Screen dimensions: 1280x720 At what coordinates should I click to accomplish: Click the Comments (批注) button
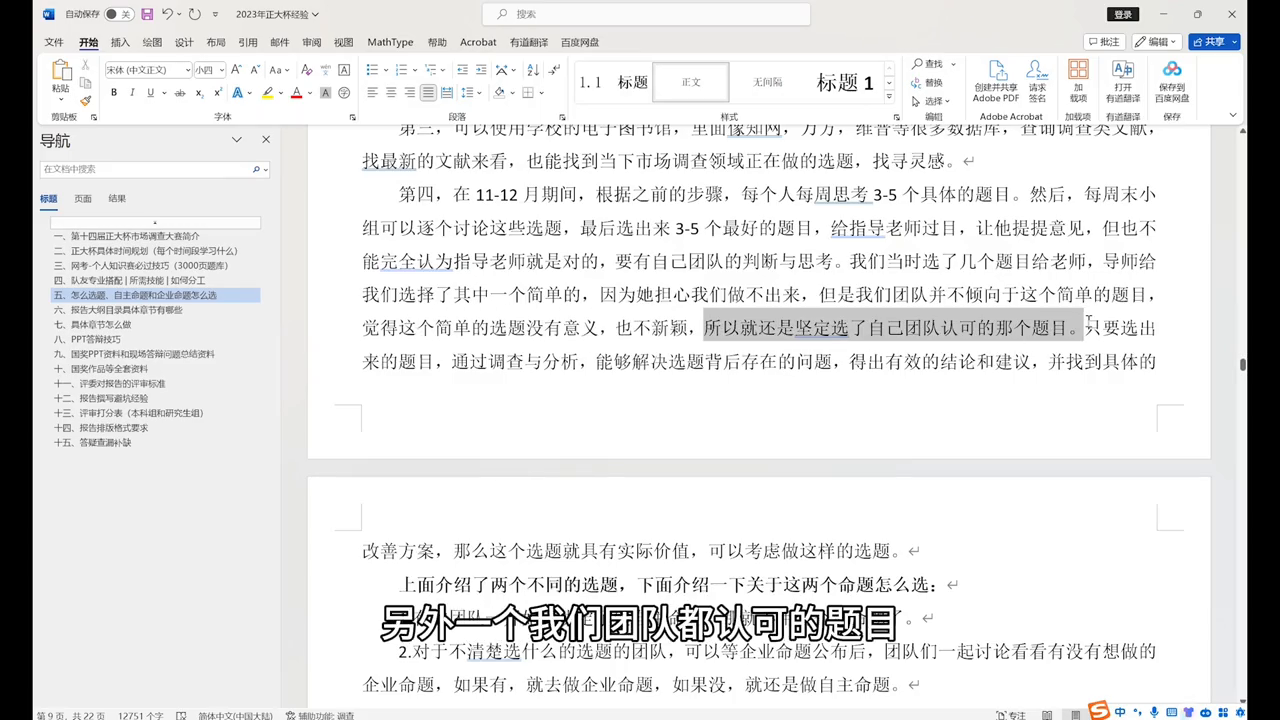click(x=1104, y=42)
